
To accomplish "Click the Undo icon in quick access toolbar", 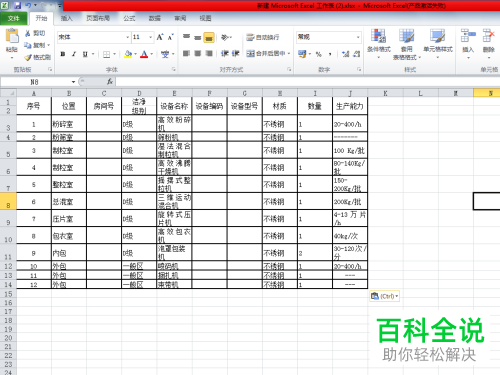I will pyautogui.click(x=28, y=5).
